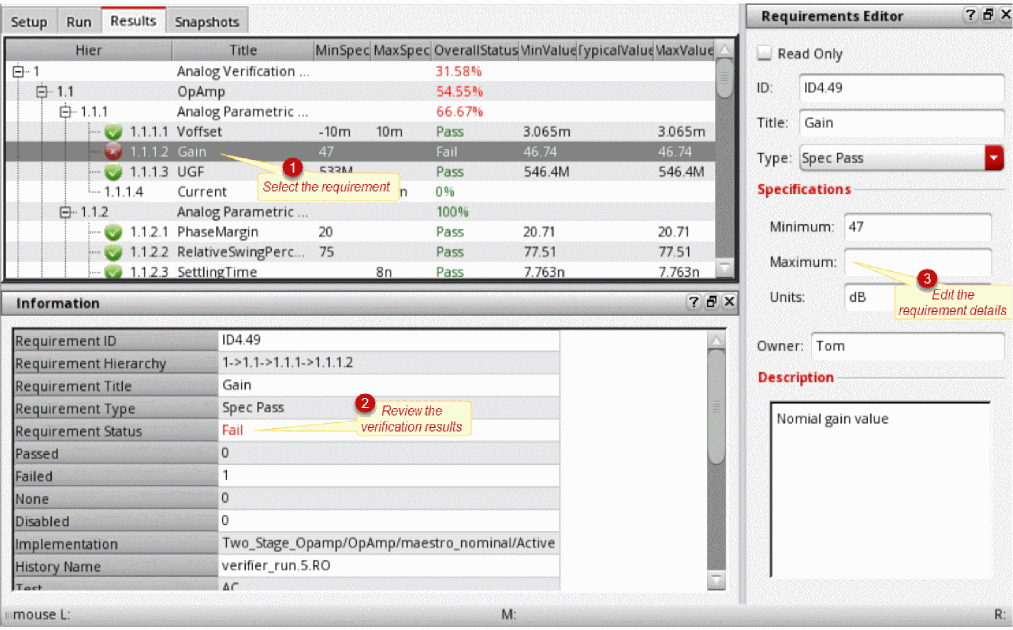
Task: Click the 31.58% overall status value
Action: (x=459, y=72)
